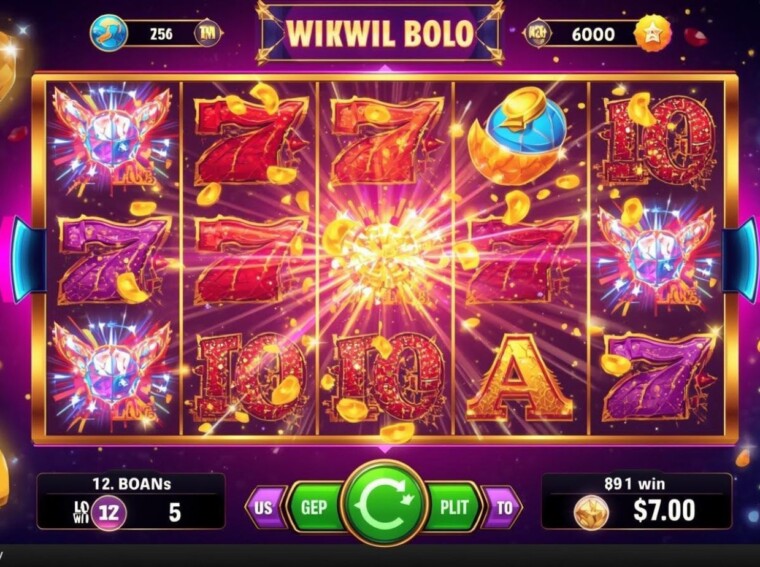Select the purple TO arrow button
The image size is (760, 567).
tap(503, 507)
